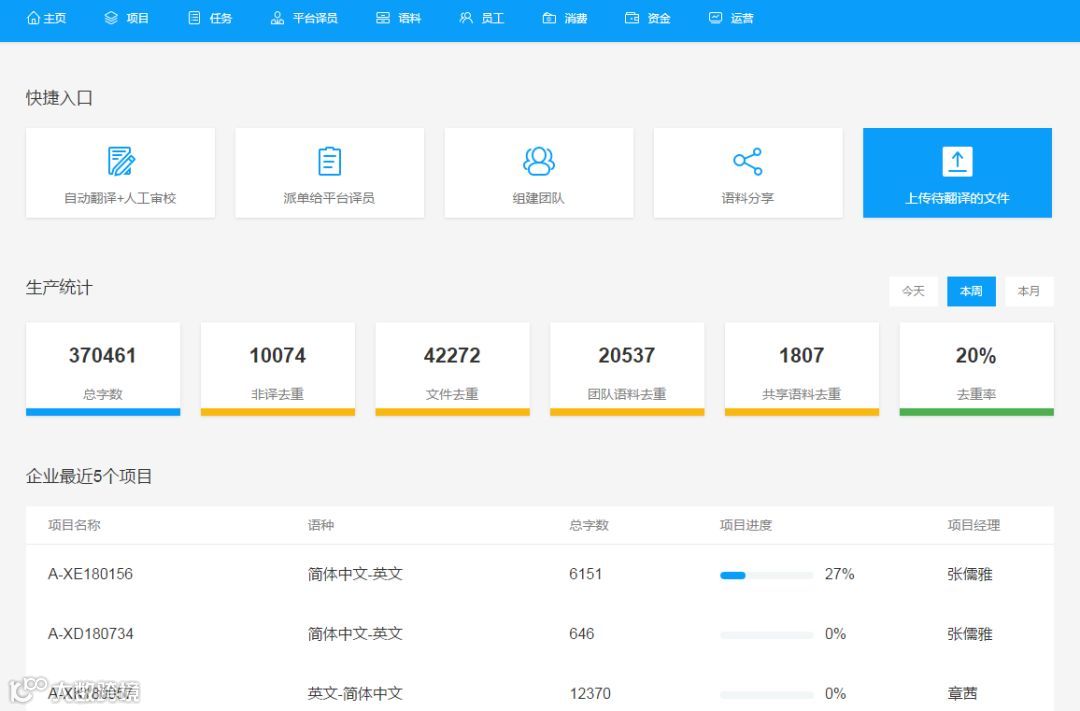Screen dimensions: 1080x711
Task: Select the 今天 statistics filter
Action: click(x=913, y=291)
